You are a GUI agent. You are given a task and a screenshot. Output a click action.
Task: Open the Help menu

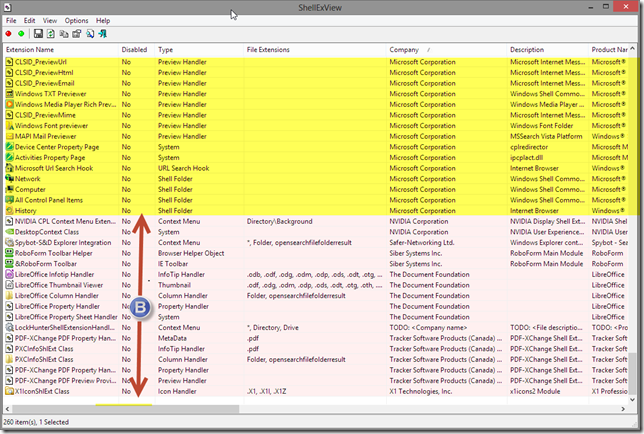click(103, 21)
